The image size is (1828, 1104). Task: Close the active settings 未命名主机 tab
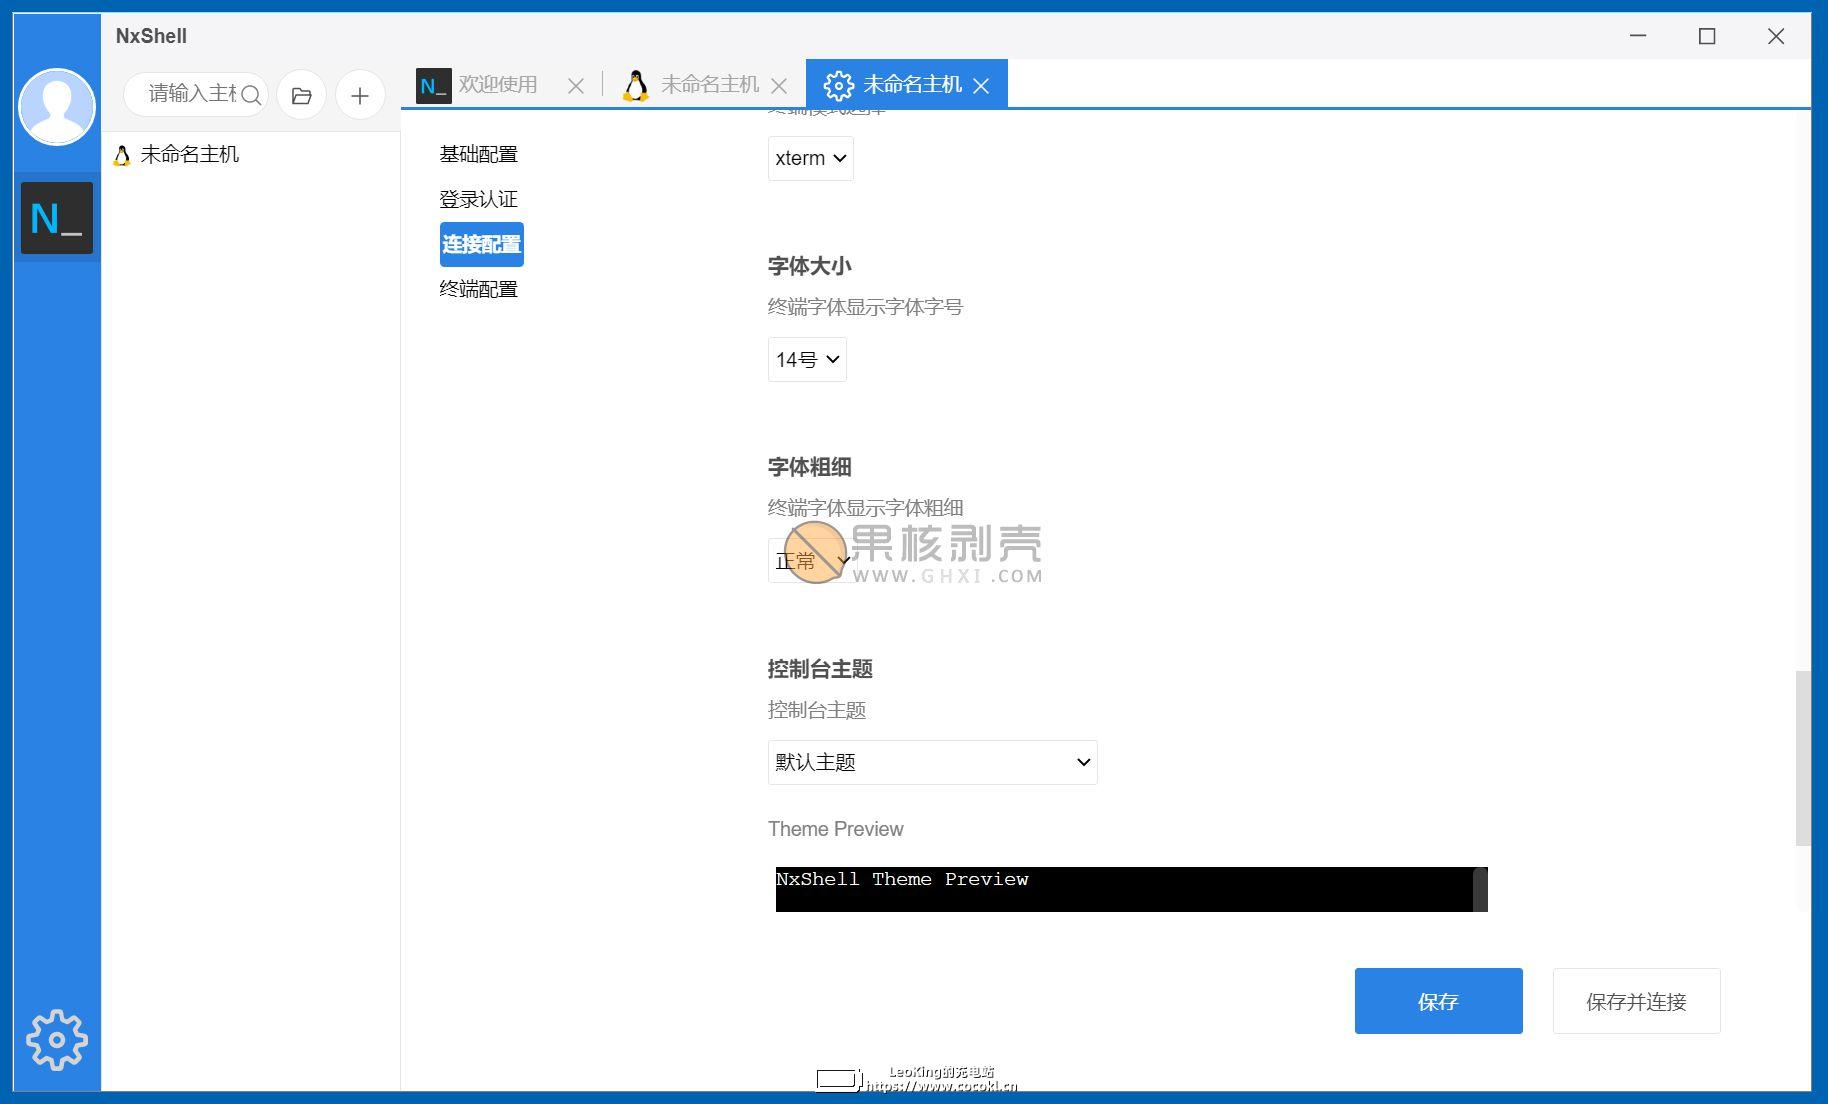981,86
